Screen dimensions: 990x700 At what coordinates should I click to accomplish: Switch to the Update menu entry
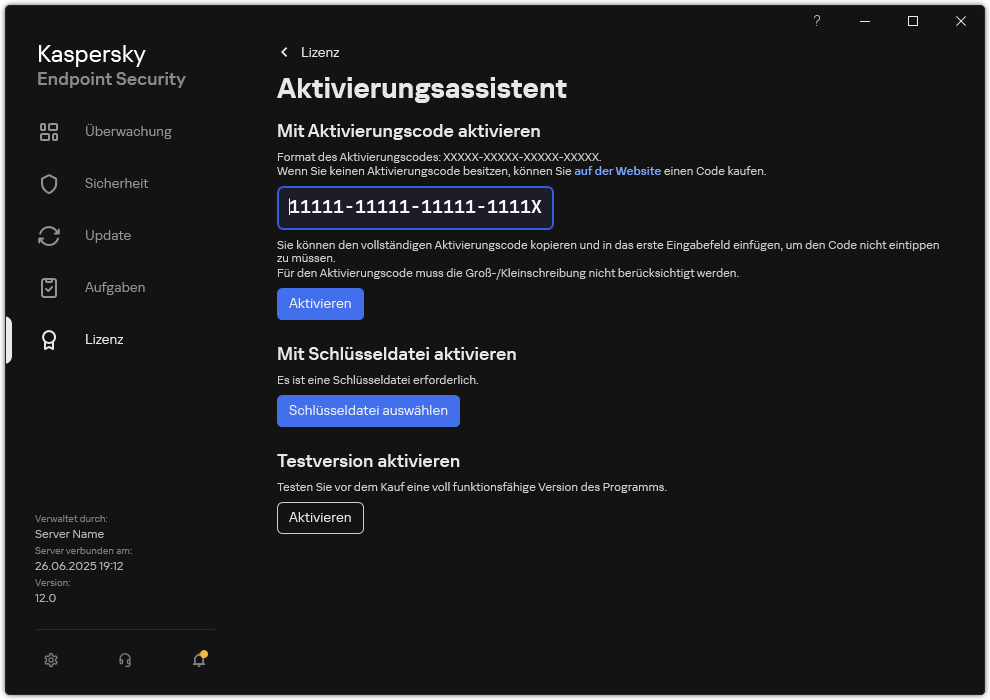point(107,235)
